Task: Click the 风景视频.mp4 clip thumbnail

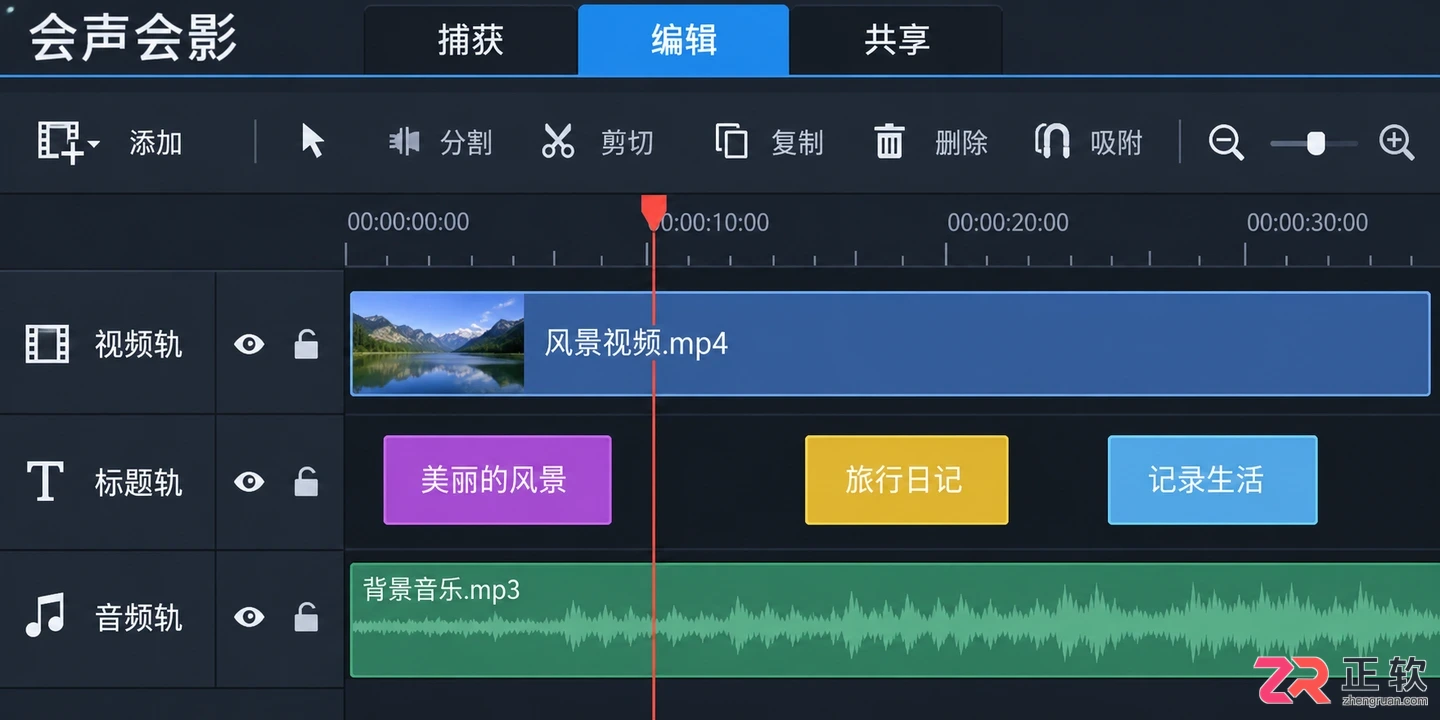Action: pyautogui.click(x=438, y=343)
